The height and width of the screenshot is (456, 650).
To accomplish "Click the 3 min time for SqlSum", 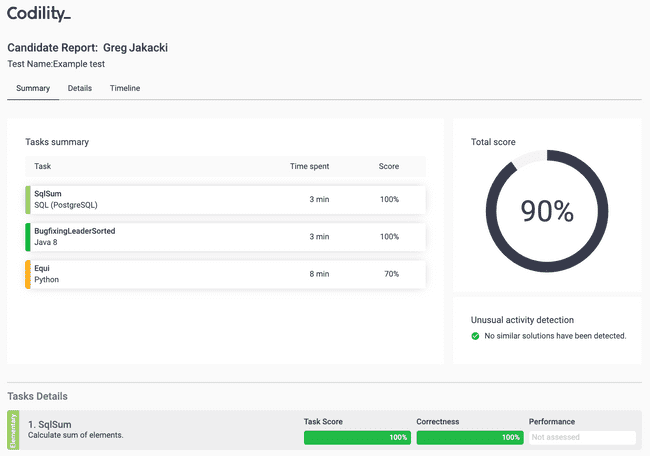I will click(319, 199).
